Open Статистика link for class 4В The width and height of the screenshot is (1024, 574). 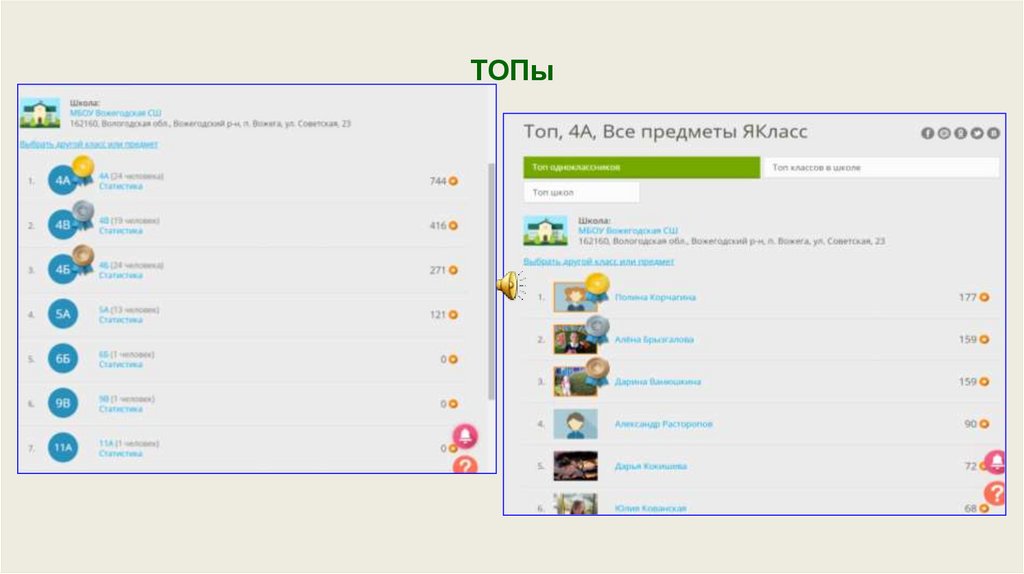(x=120, y=231)
